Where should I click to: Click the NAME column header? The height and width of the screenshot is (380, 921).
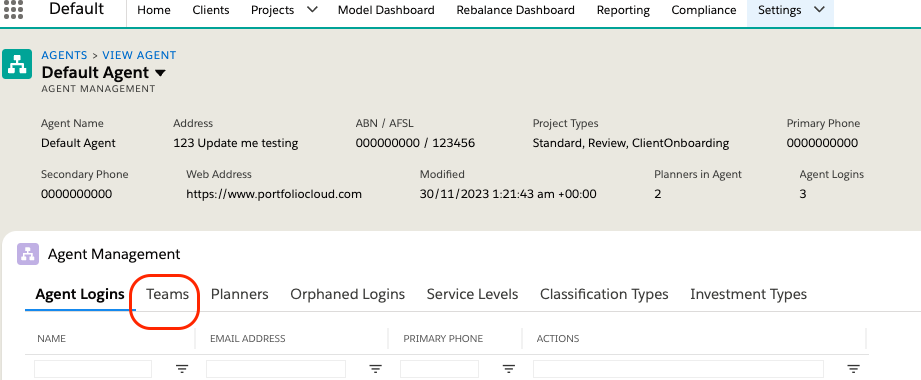(52, 338)
